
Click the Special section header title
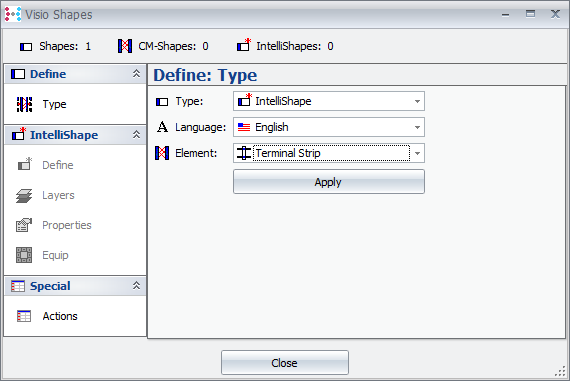pos(50,286)
